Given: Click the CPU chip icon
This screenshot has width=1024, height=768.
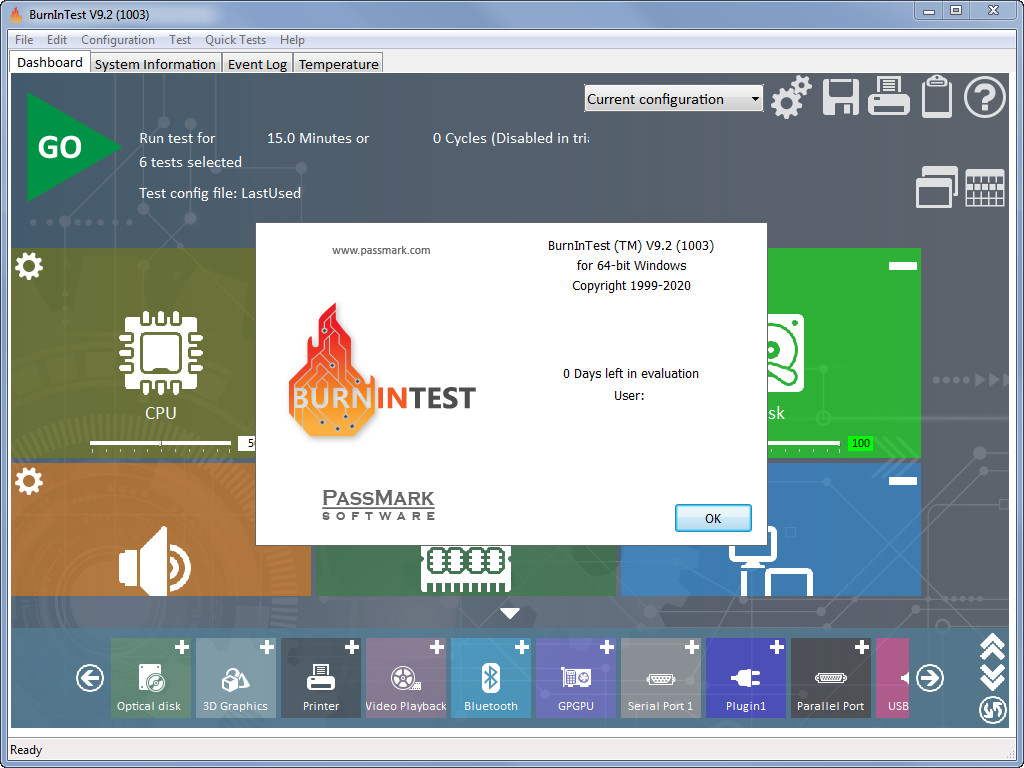Looking at the screenshot, I should click(x=161, y=353).
